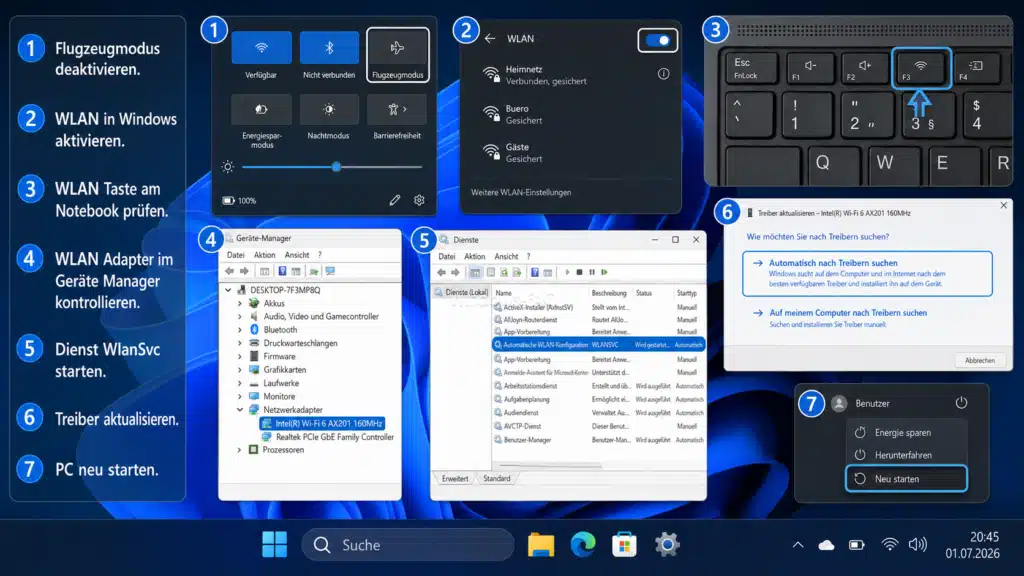Restart the service with restart icon

604,272
